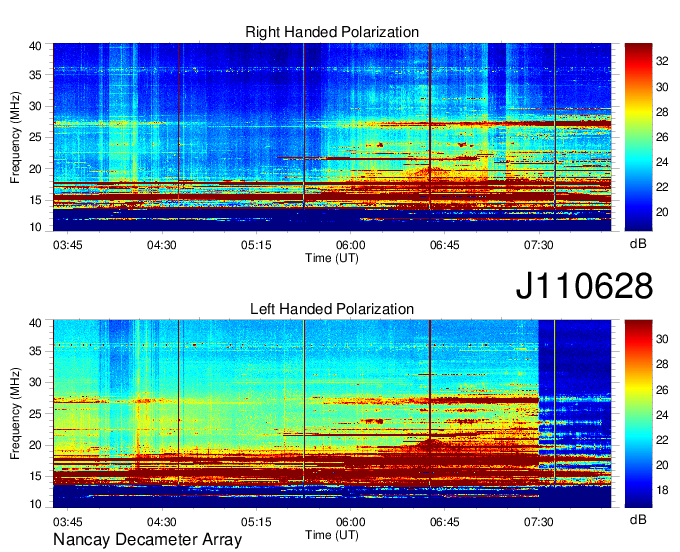
Task: Select the 05:15 time tick of Right Handed plot
Action: 256,245
